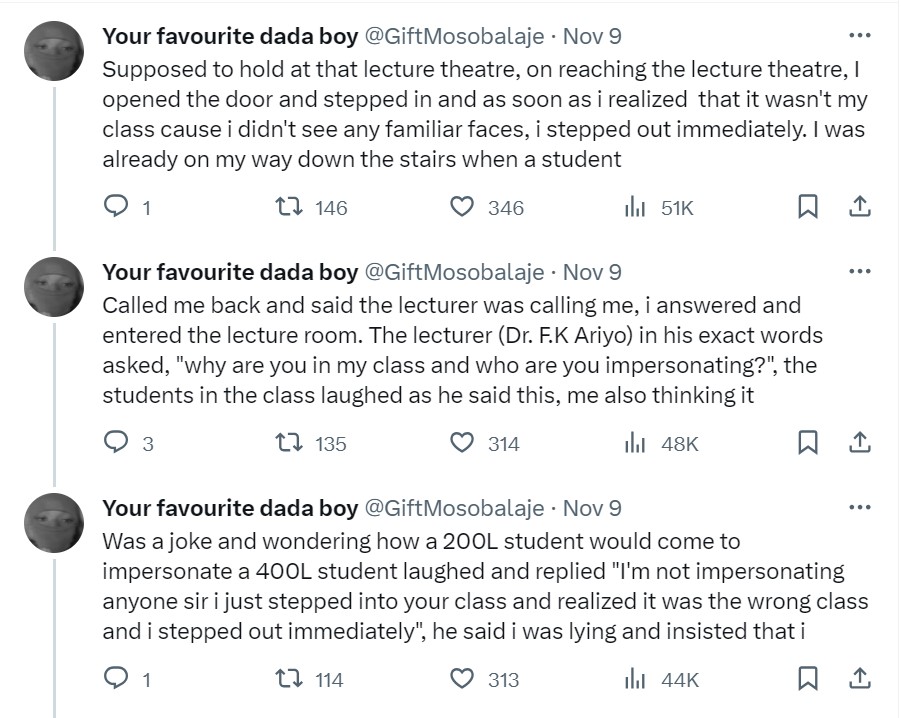Open more options on second tweet
Screen dimensions: 901x718
(858, 272)
